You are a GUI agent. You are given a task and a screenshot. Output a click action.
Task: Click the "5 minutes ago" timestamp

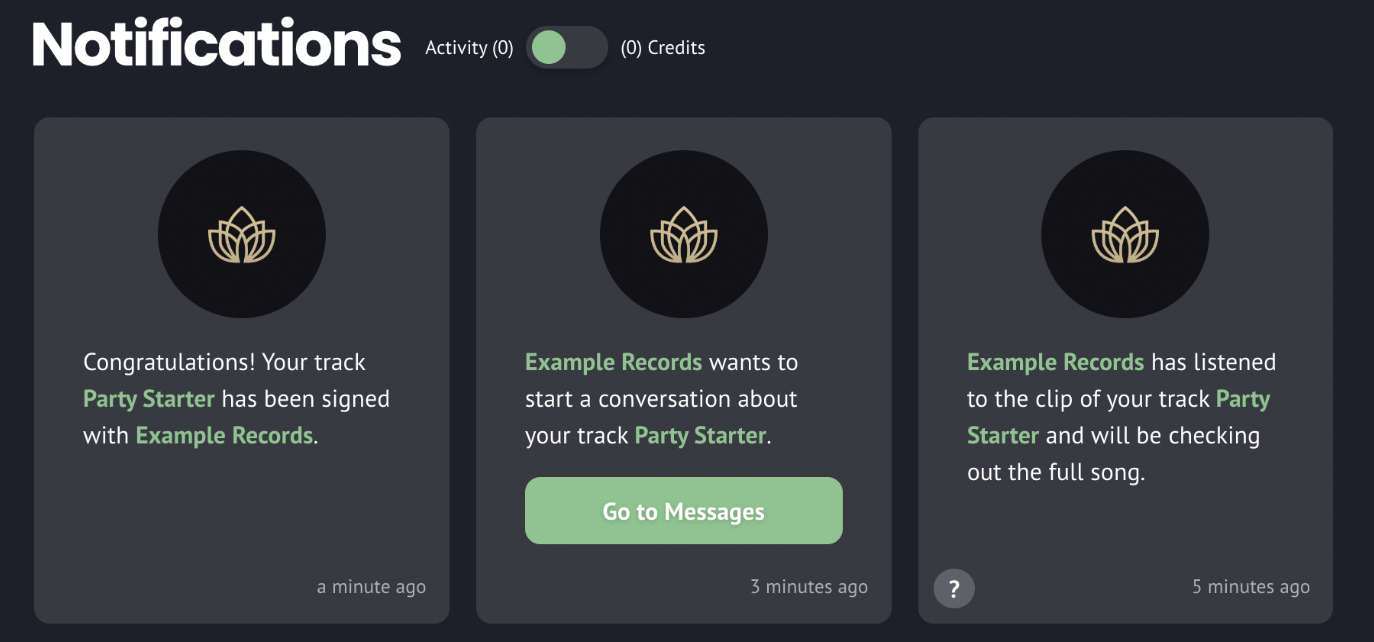click(x=1251, y=587)
